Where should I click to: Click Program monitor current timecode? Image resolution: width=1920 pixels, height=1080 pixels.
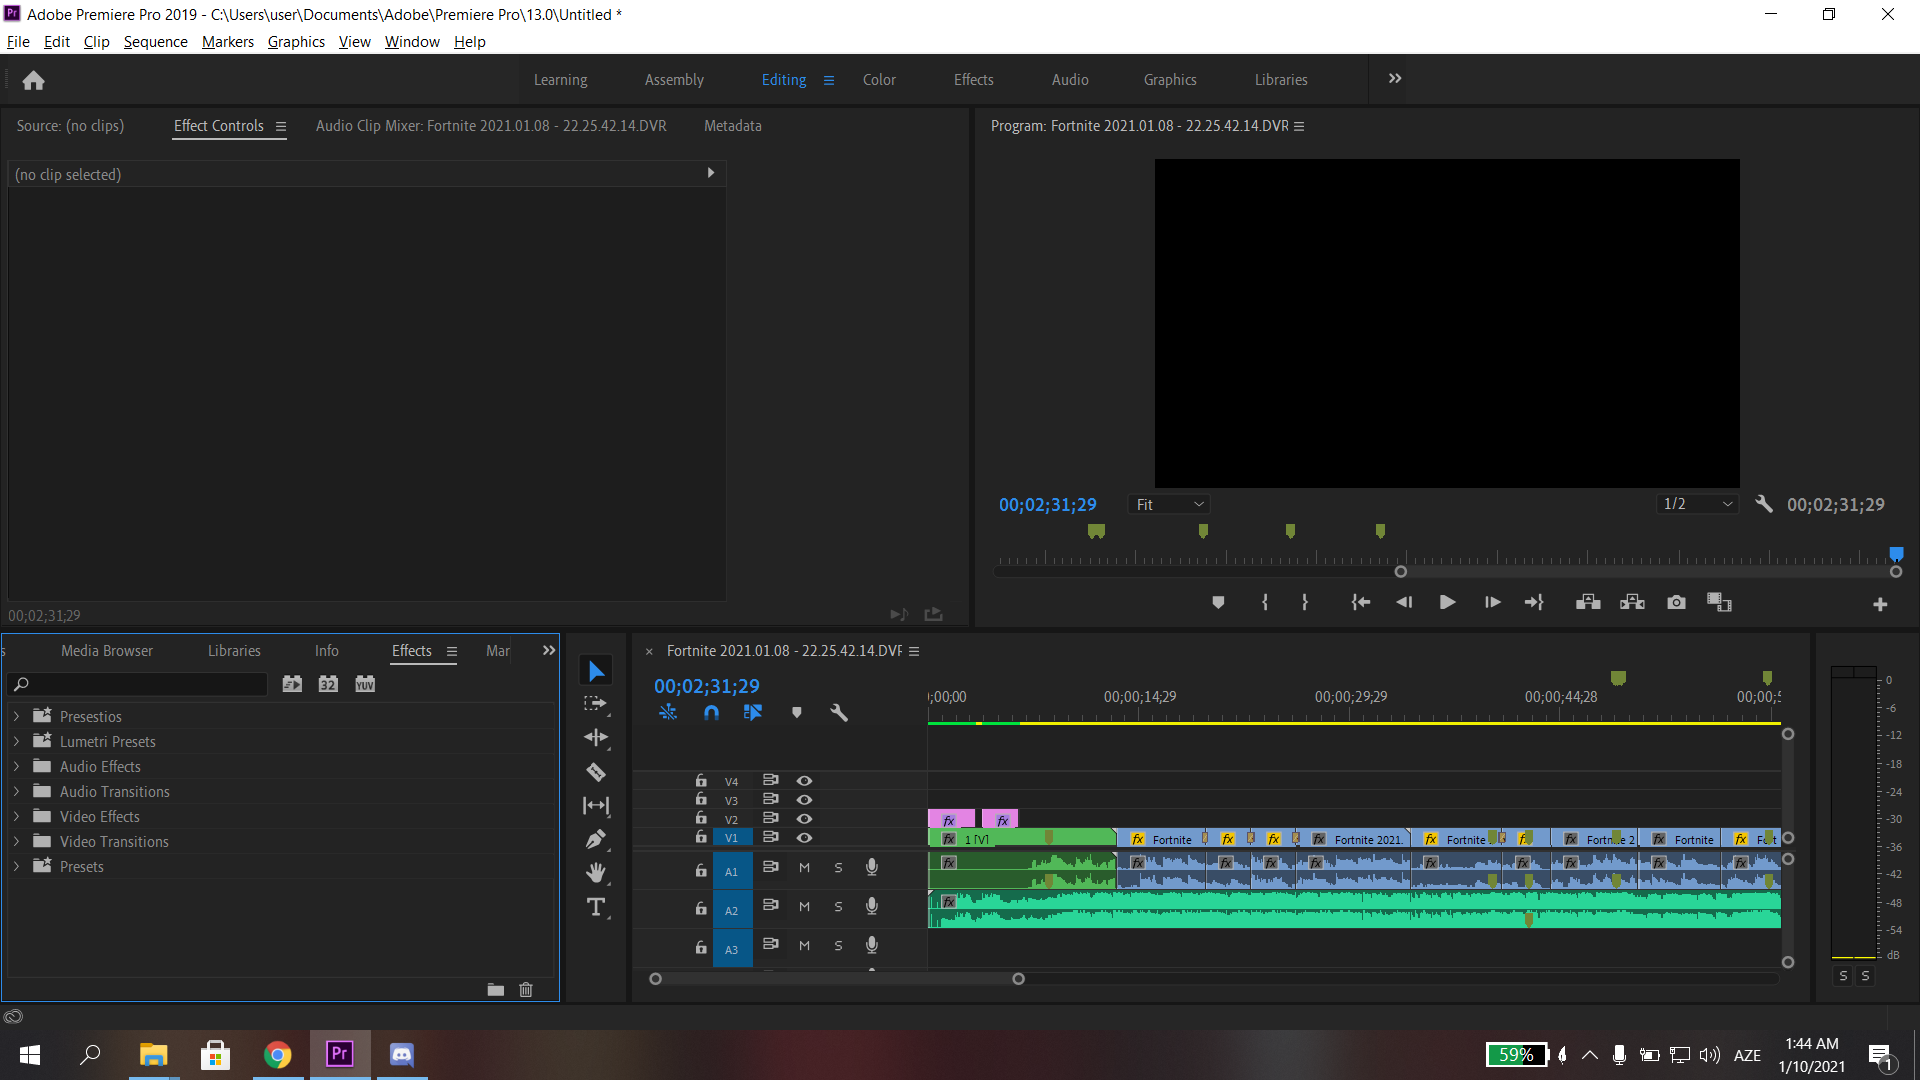click(1047, 505)
